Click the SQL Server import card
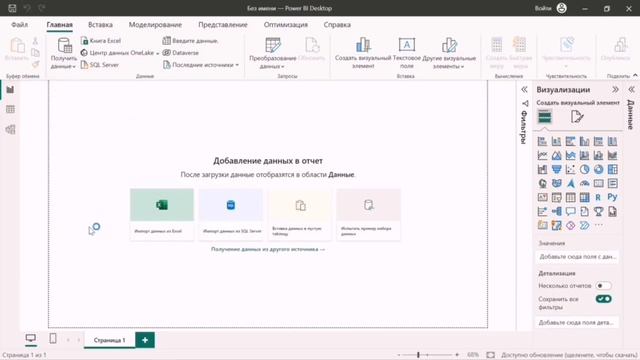The image size is (640, 360). click(231, 214)
